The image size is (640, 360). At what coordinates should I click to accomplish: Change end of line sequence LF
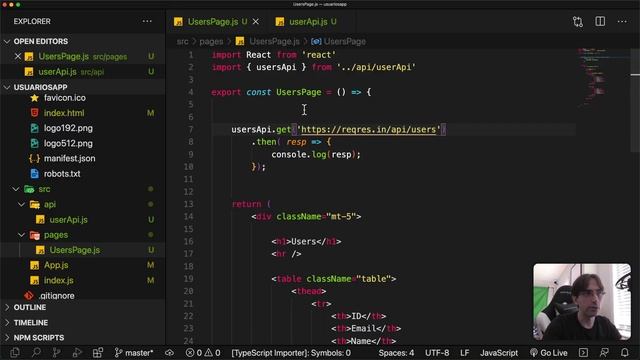point(464,353)
